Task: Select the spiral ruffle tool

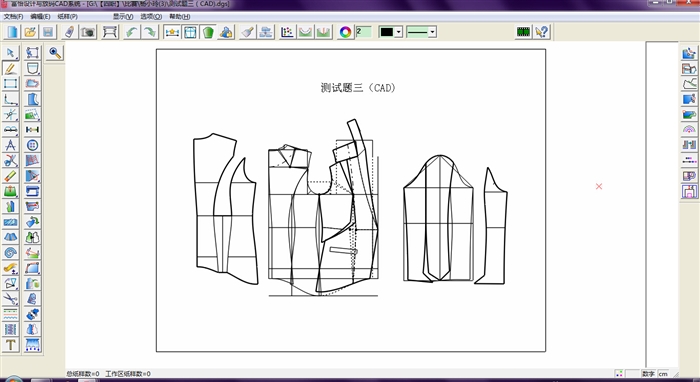Action: pyautogui.click(x=11, y=253)
